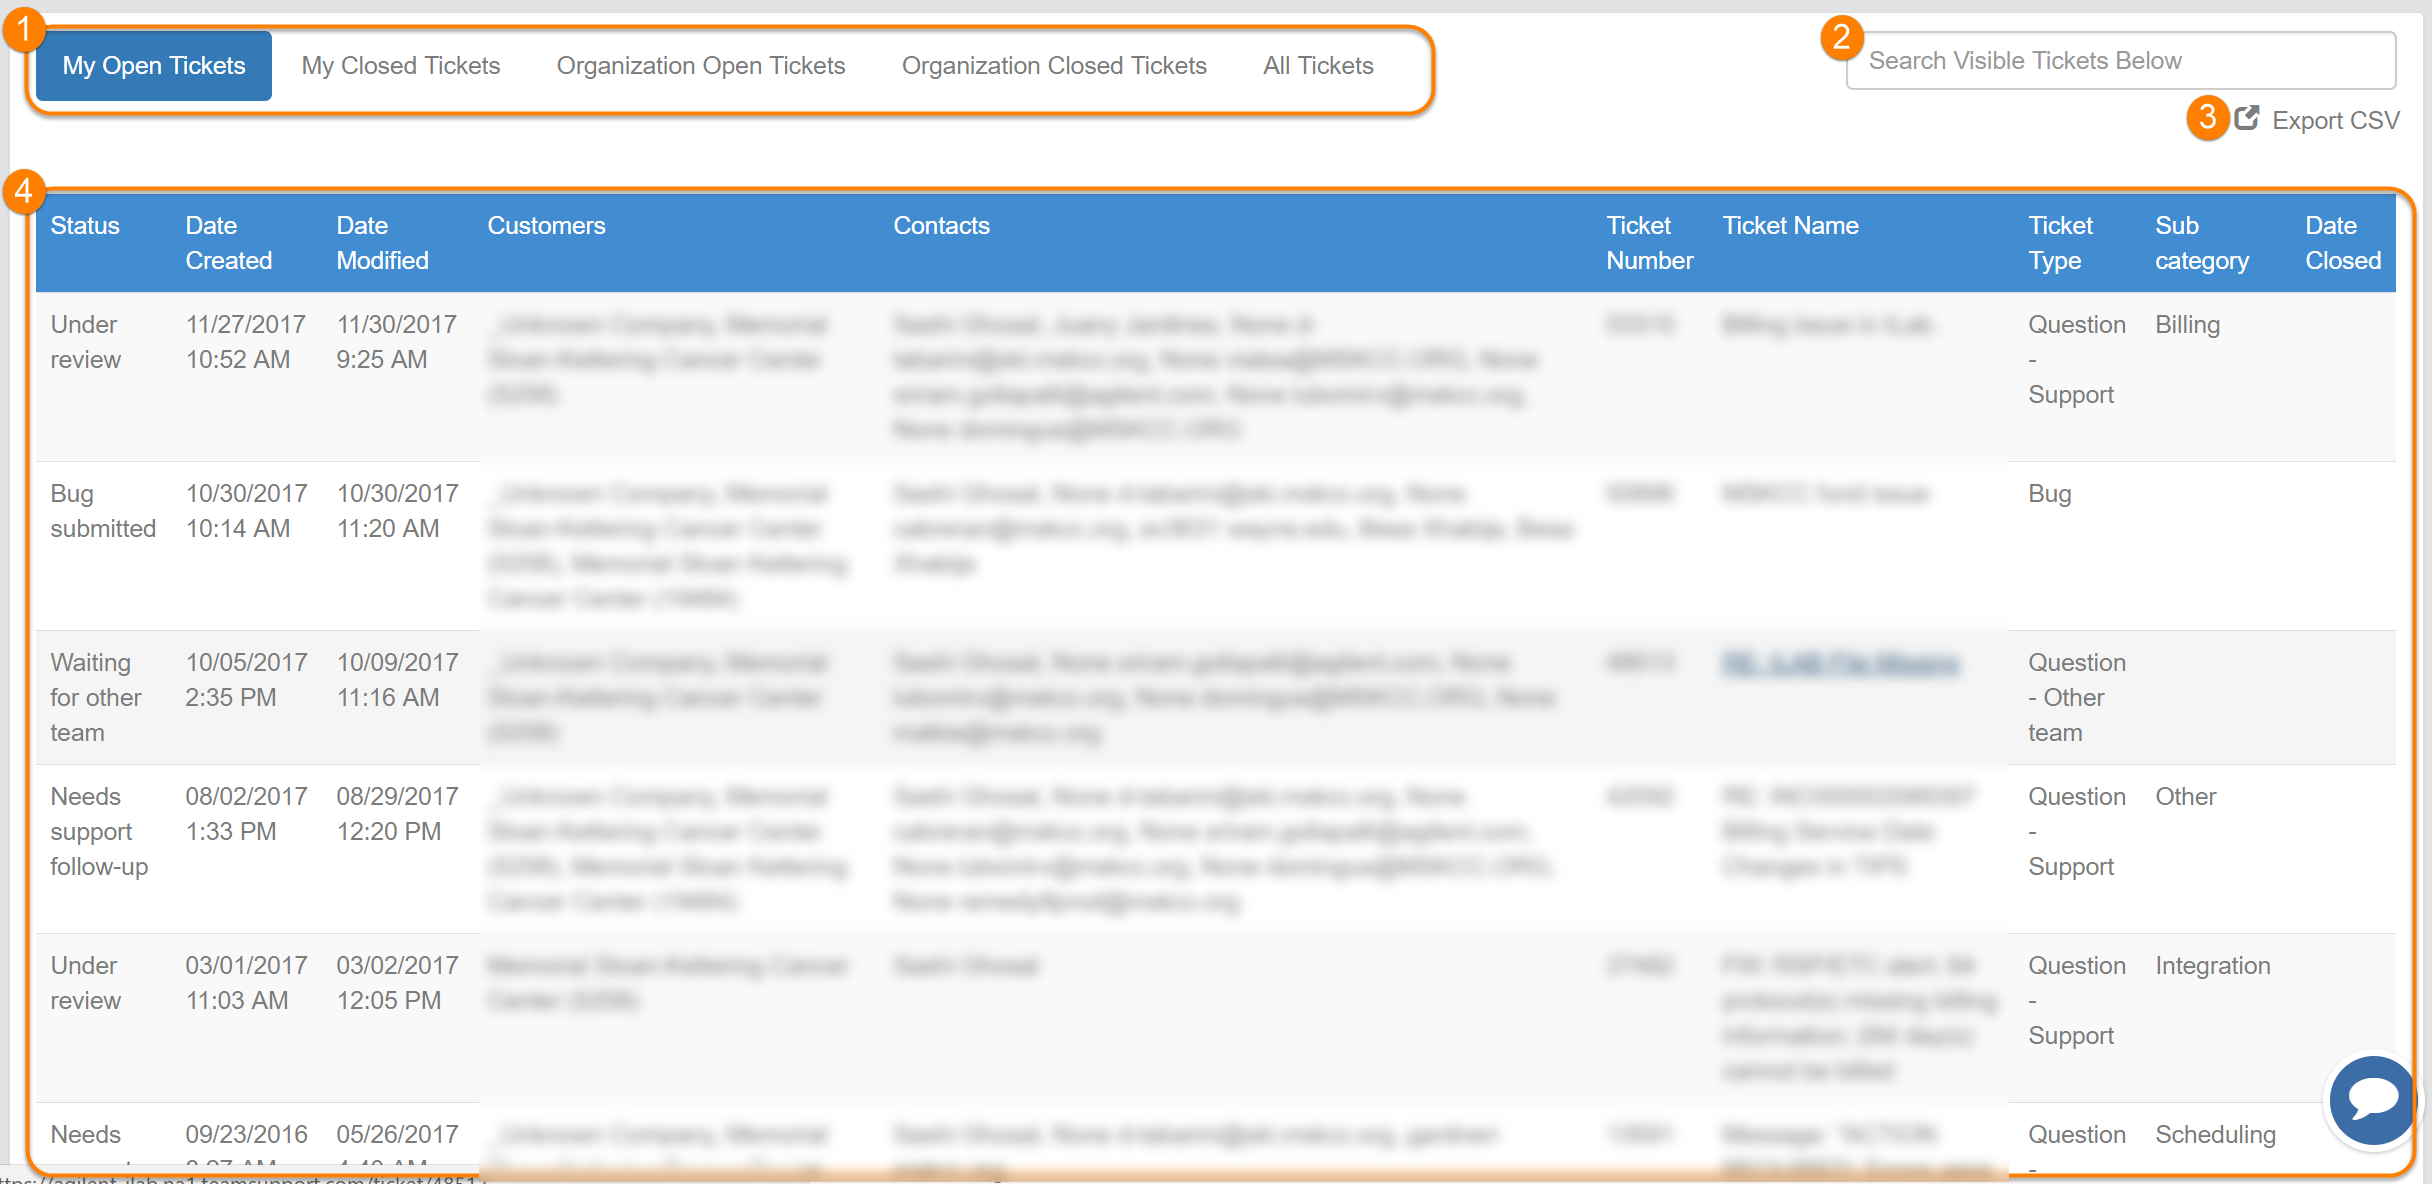Sort by Date Modified column header
Screen dimensions: 2432x1184
click(x=382, y=243)
